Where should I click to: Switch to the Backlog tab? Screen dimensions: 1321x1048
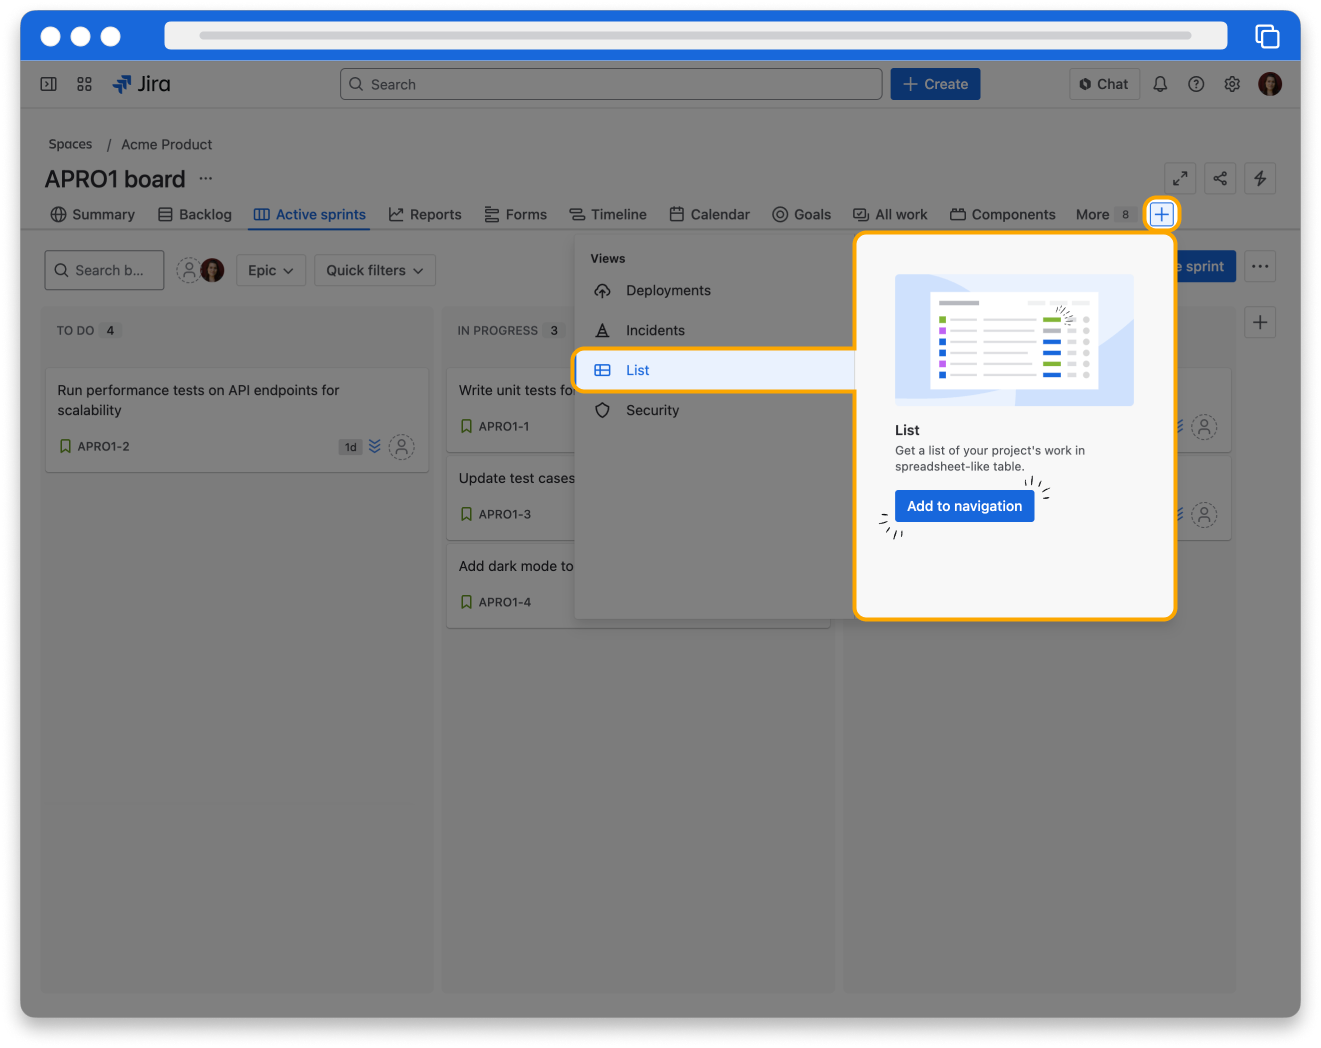click(195, 214)
